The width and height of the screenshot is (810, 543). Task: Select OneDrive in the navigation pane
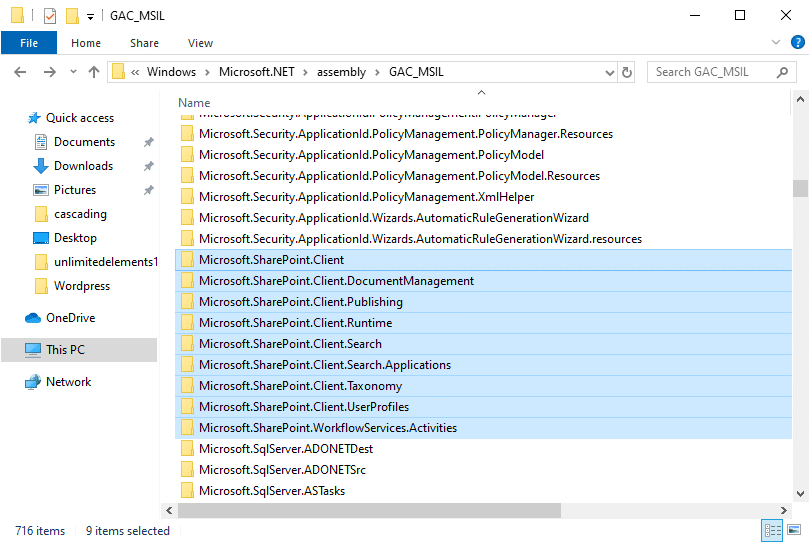coord(70,318)
